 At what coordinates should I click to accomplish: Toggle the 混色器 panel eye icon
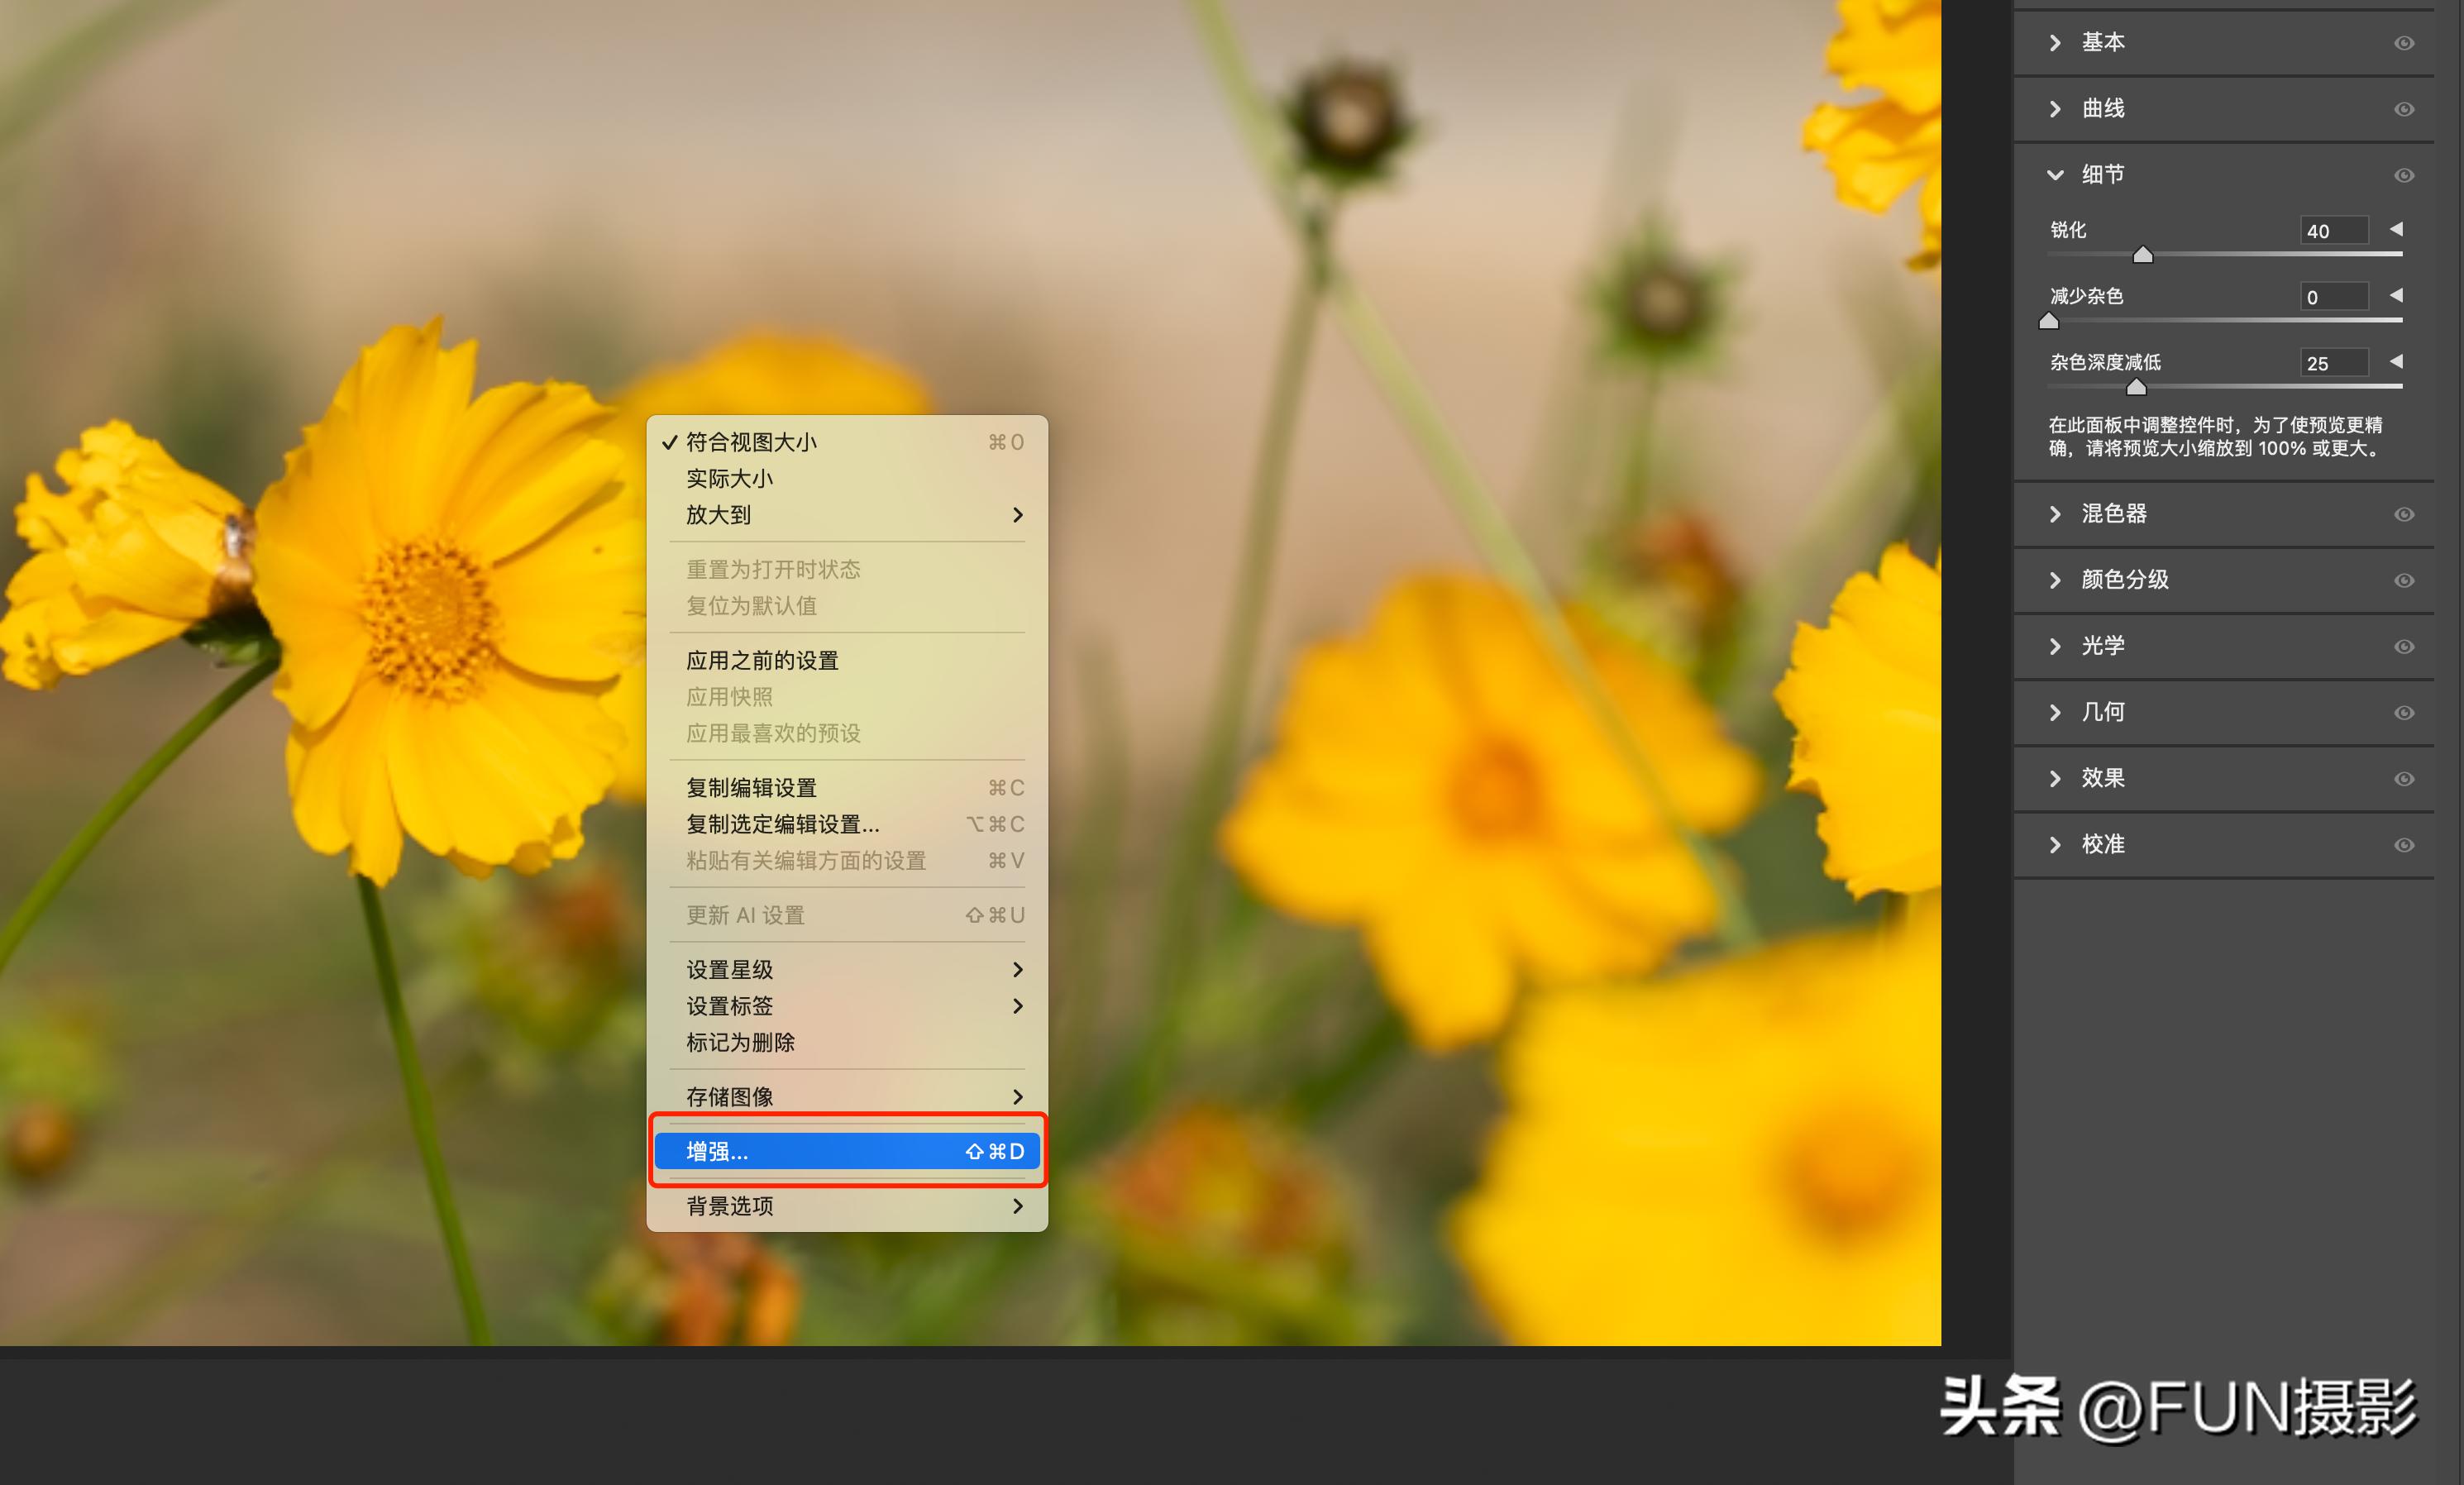[2404, 514]
